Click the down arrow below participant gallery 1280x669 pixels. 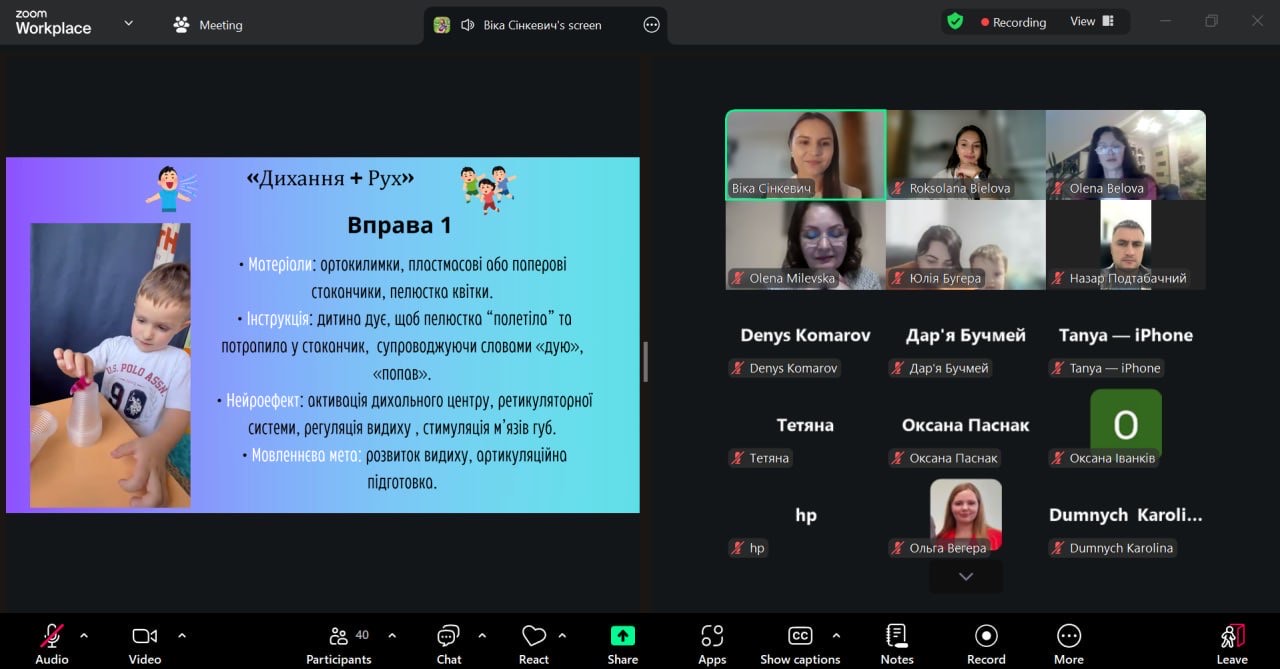click(965, 576)
